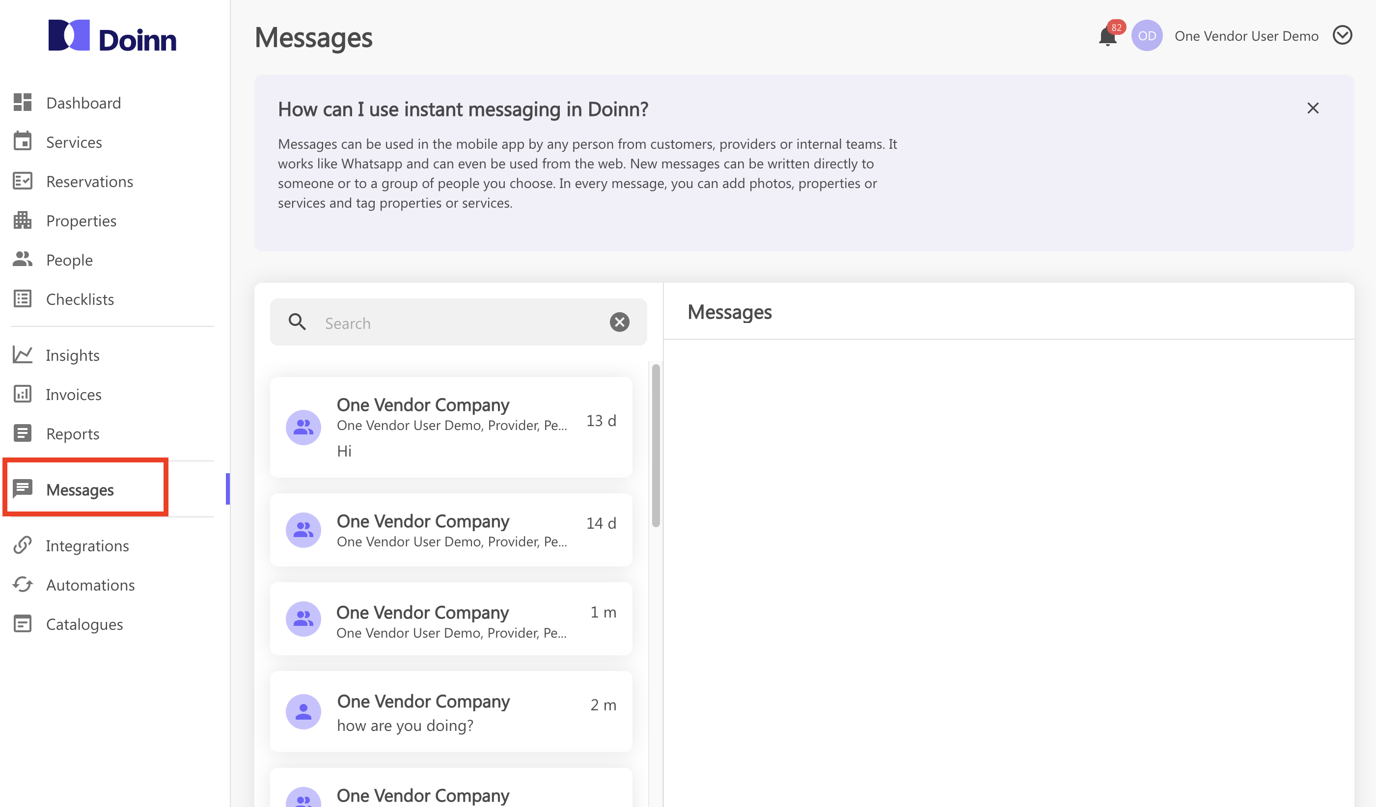The image size is (1376, 807).
Task: Open People section via its icon
Action: coord(23,260)
